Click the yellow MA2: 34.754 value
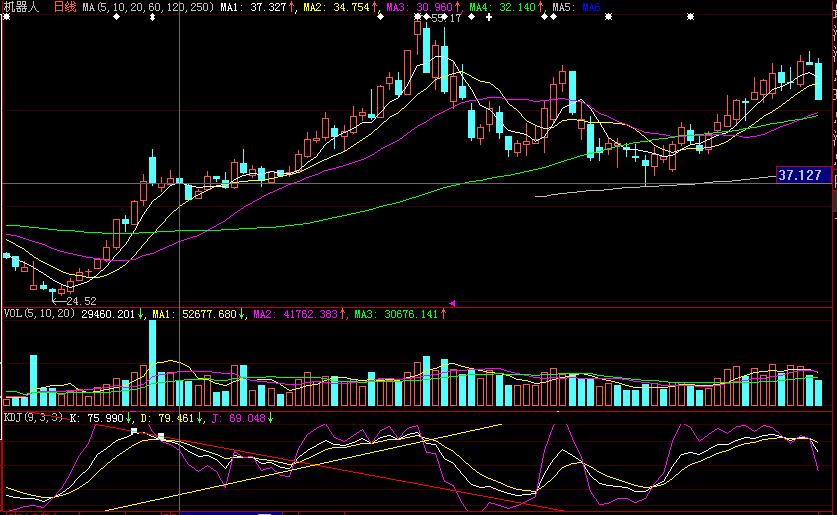The image size is (837, 515). (336, 7)
